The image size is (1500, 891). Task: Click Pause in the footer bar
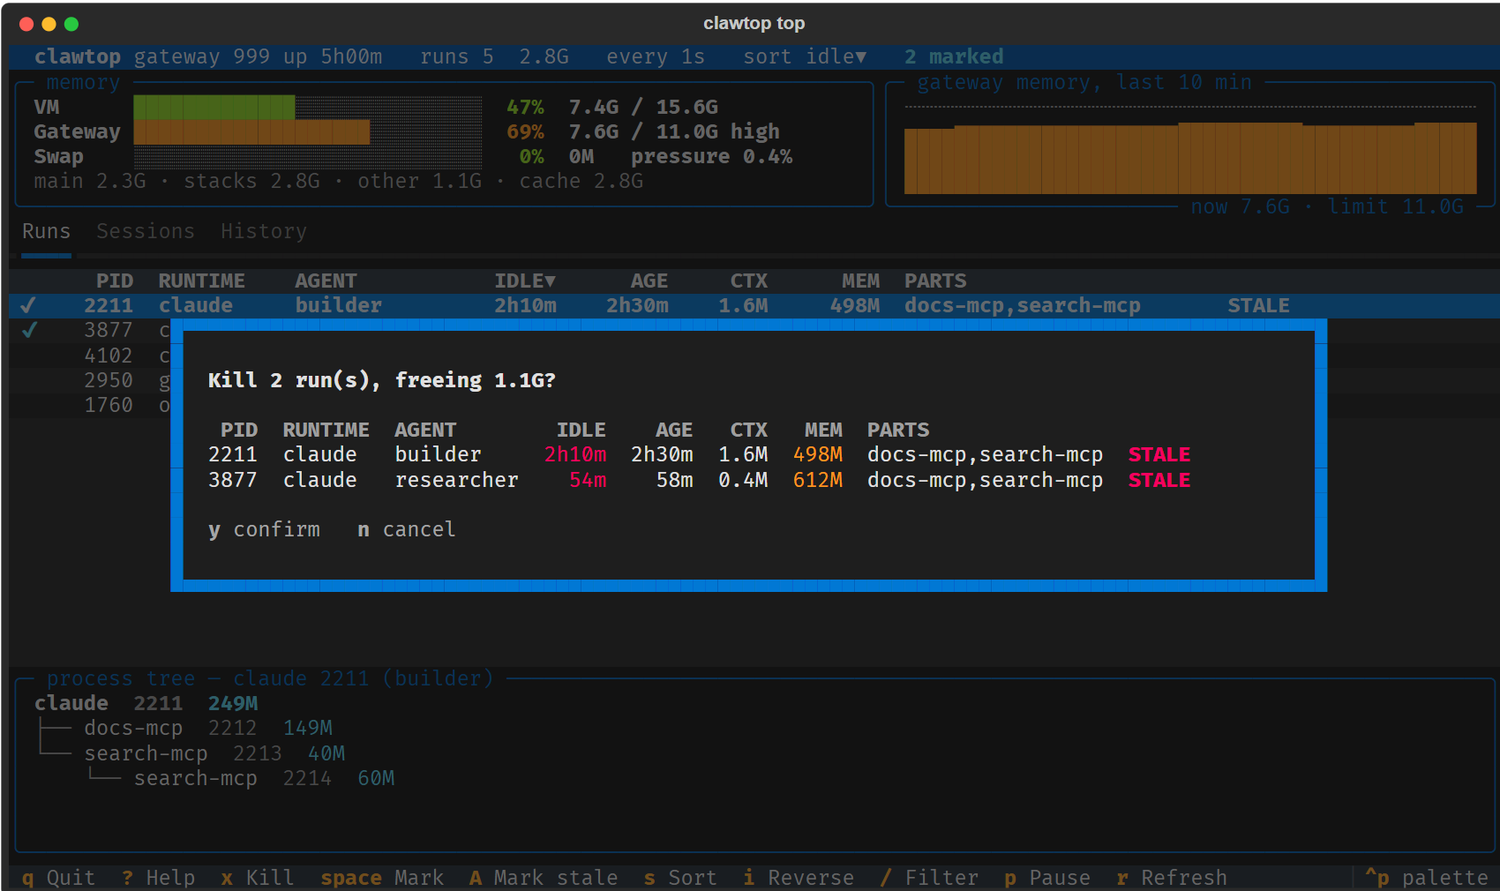point(1047,877)
